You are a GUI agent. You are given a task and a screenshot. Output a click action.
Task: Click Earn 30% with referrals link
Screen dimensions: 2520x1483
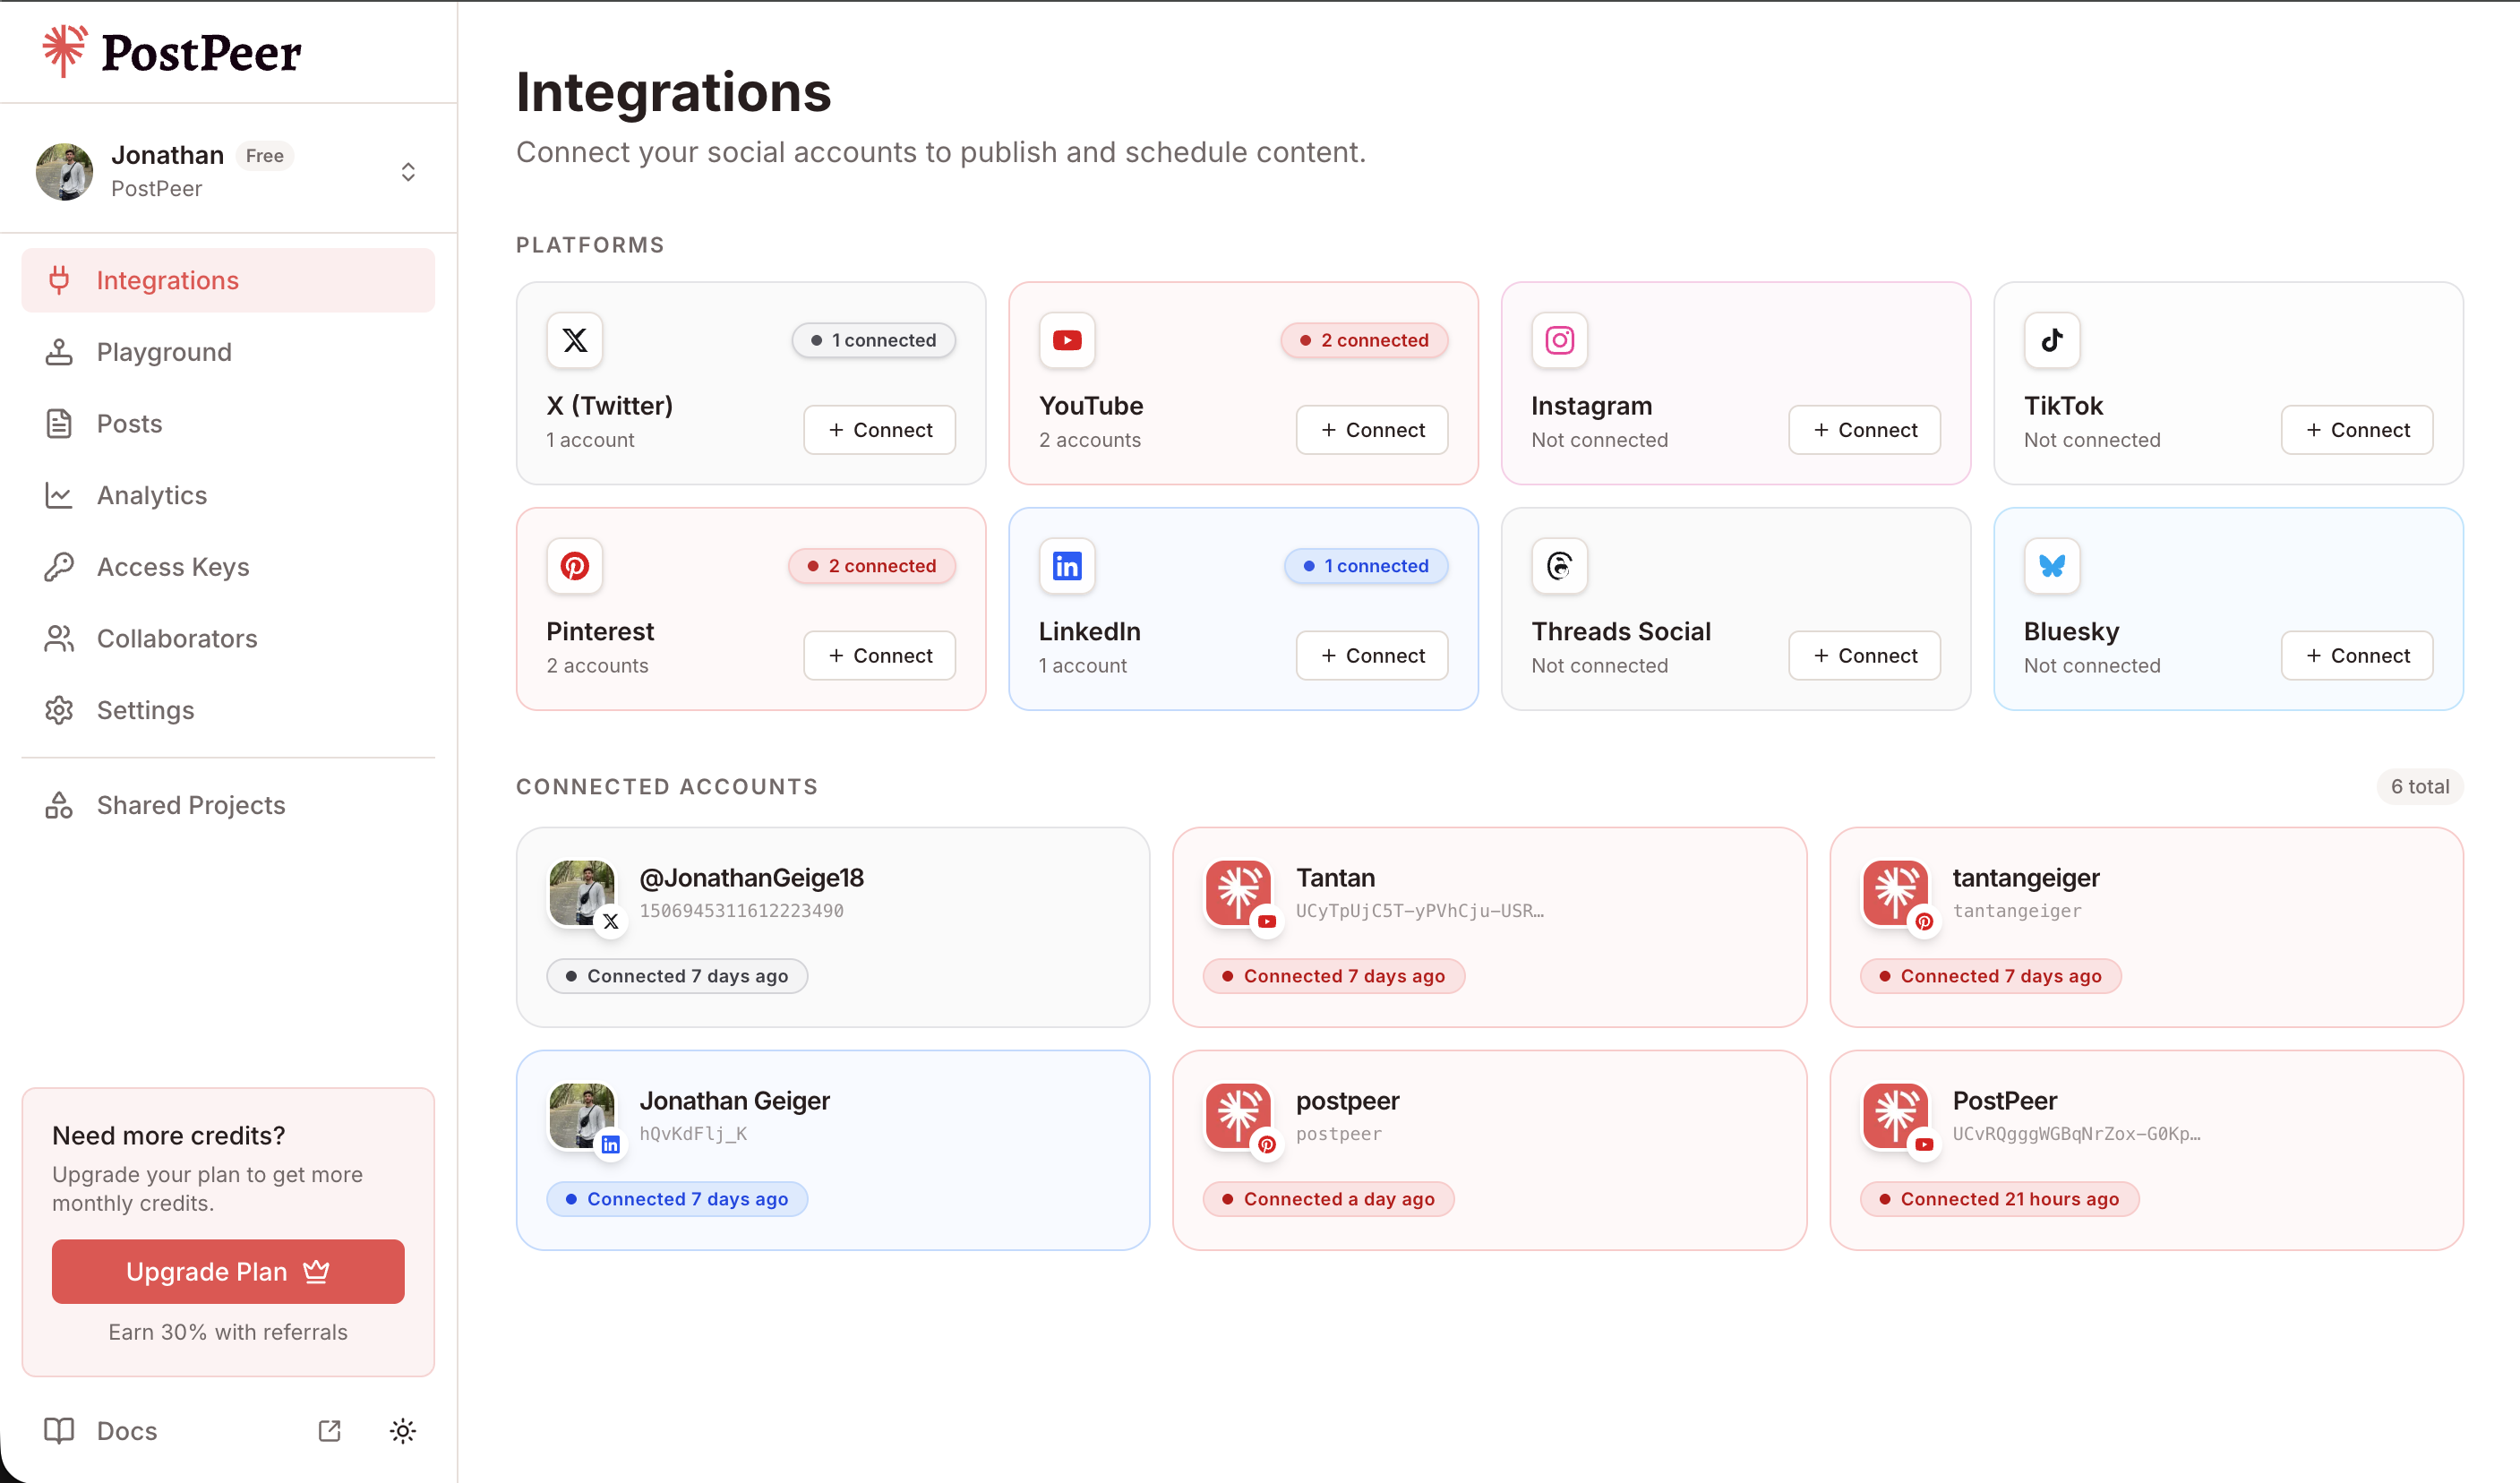pos(228,1332)
